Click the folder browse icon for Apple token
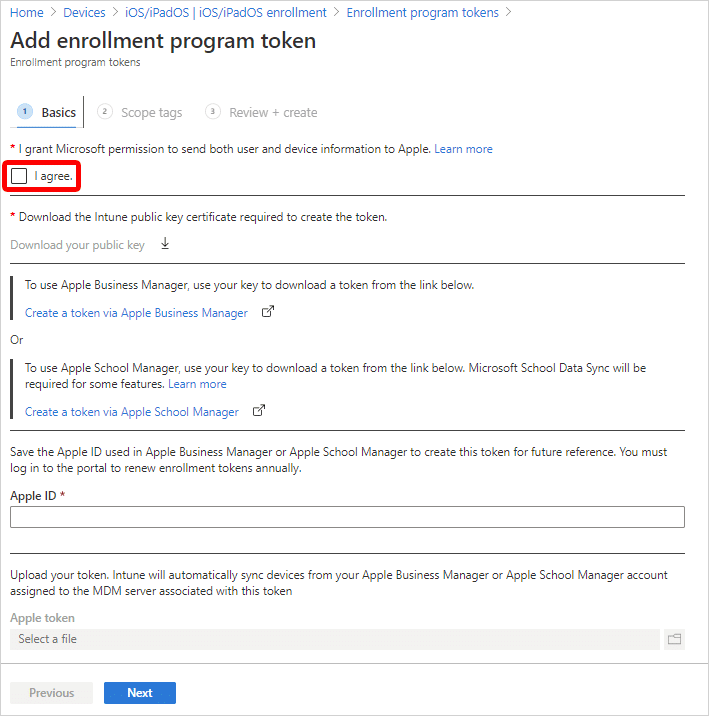 click(674, 639)
